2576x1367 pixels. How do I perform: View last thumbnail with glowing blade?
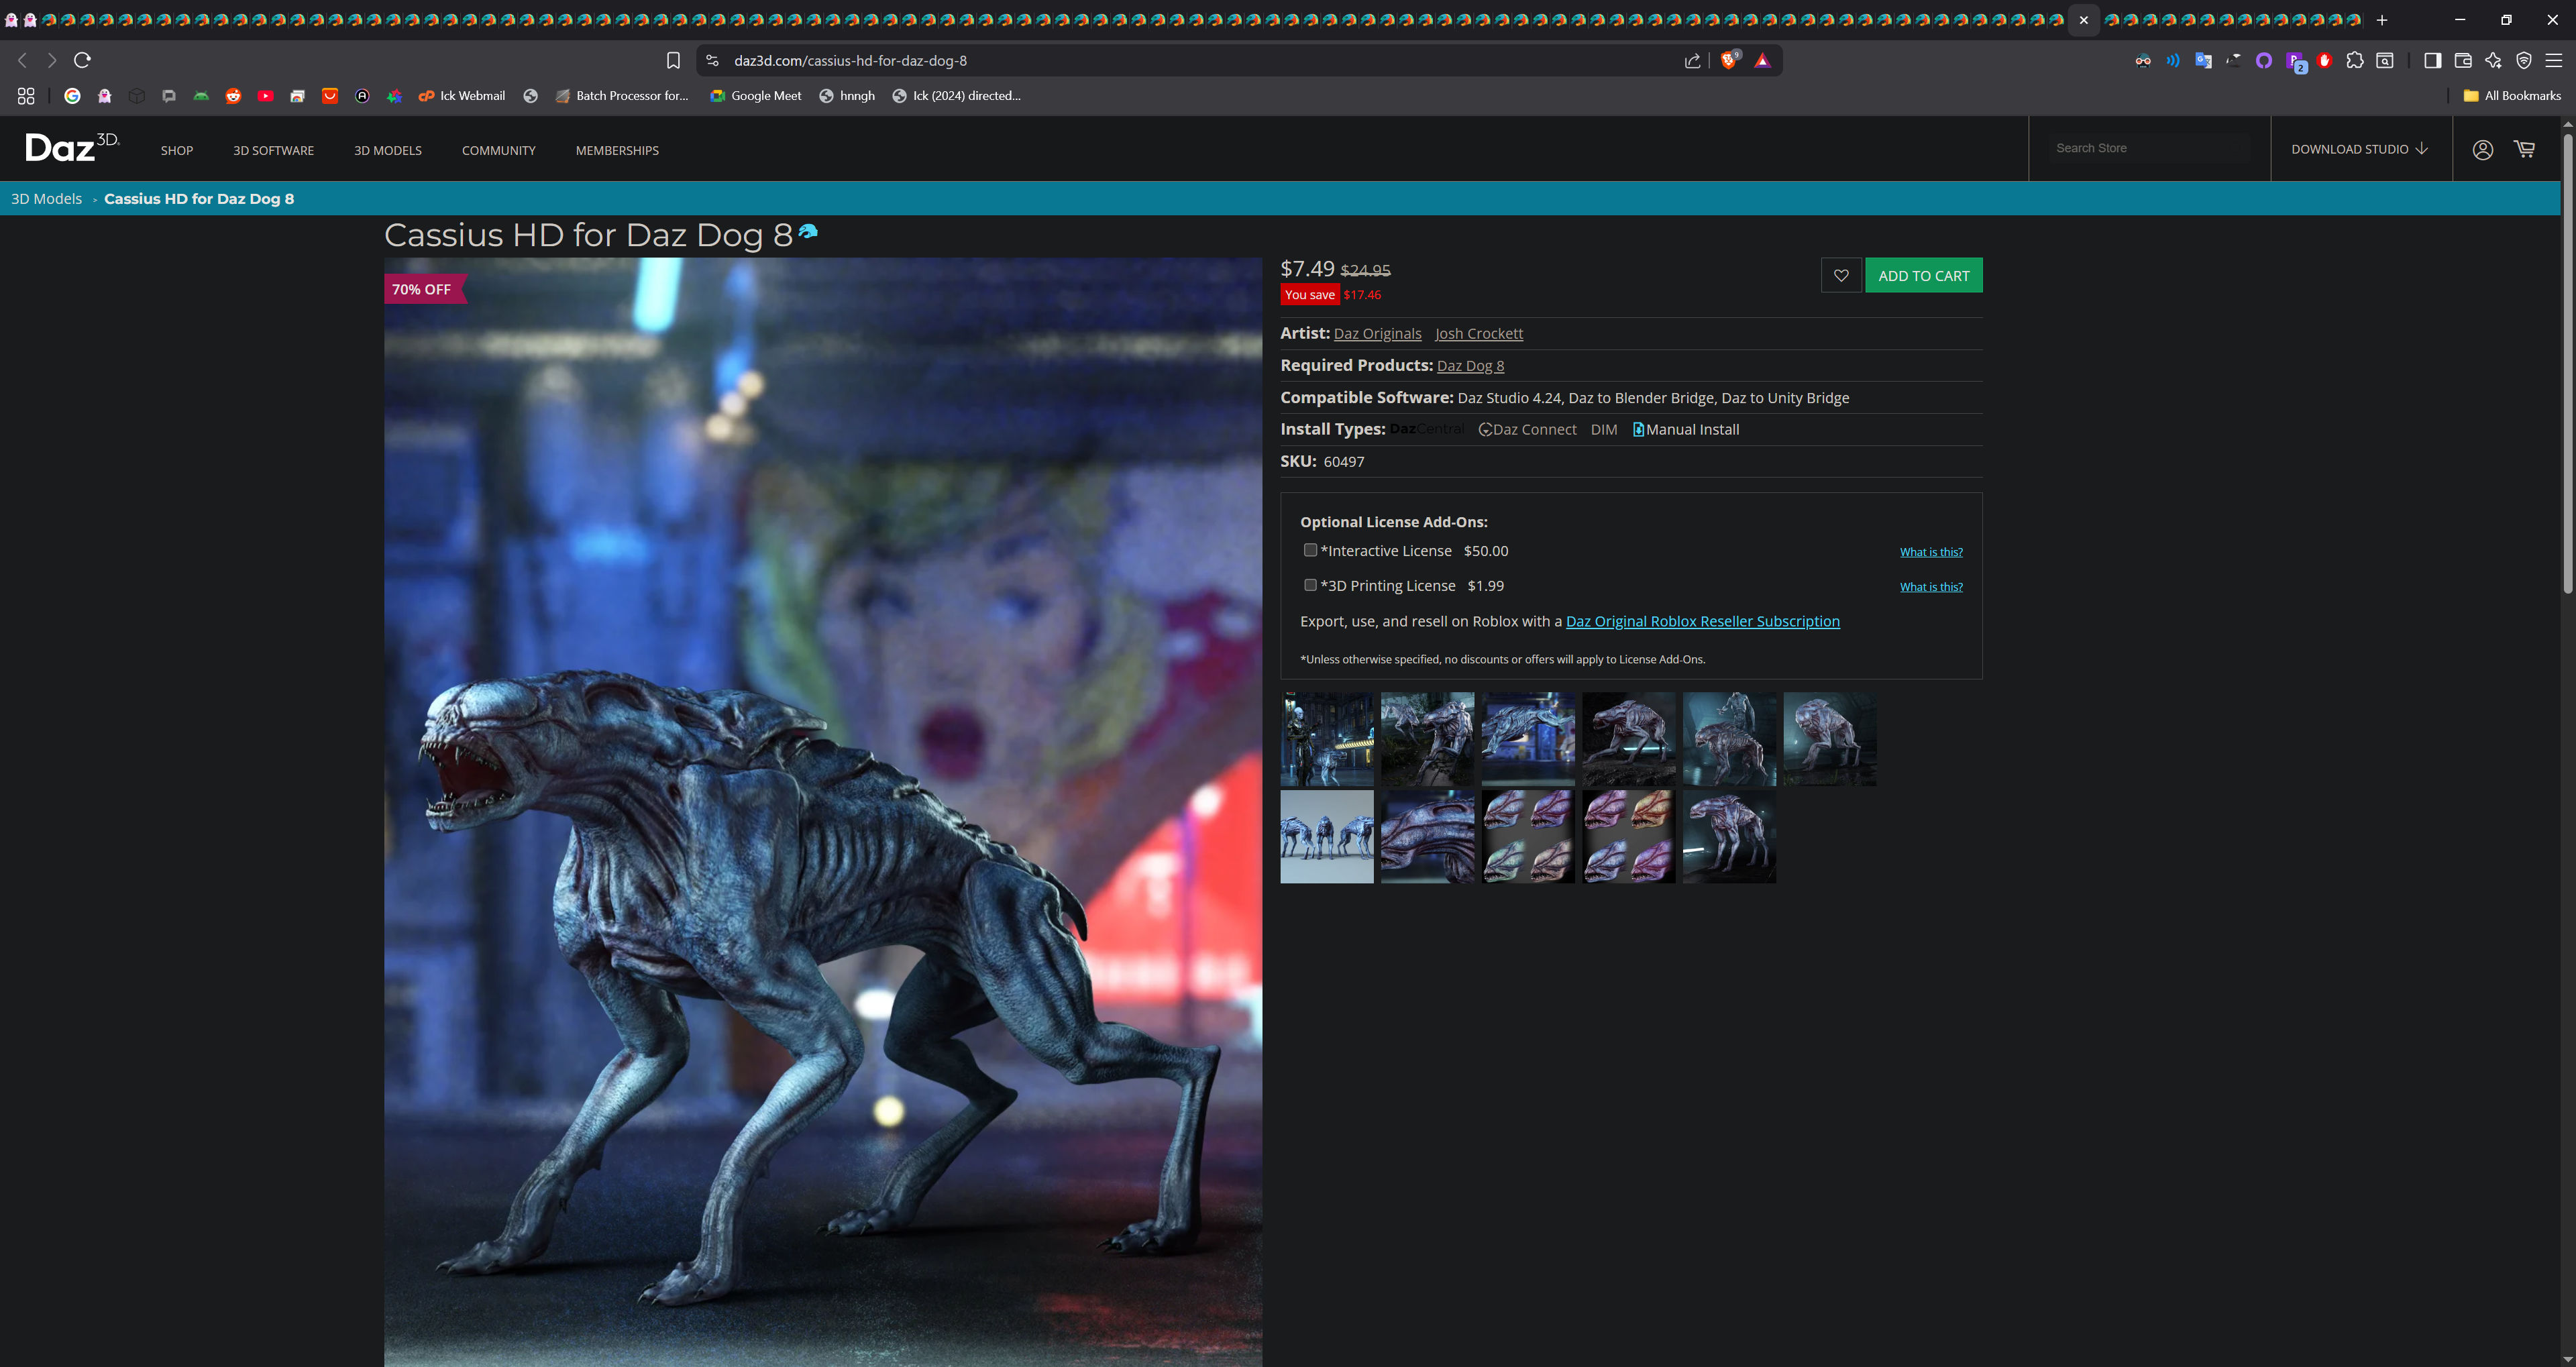click(1729, 837)
